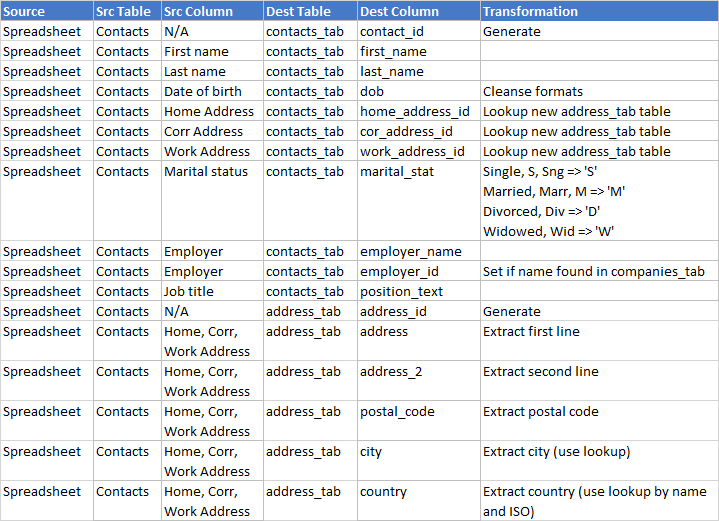Click the Src Column header cell
719x521 pixels.
pos(198,12)
